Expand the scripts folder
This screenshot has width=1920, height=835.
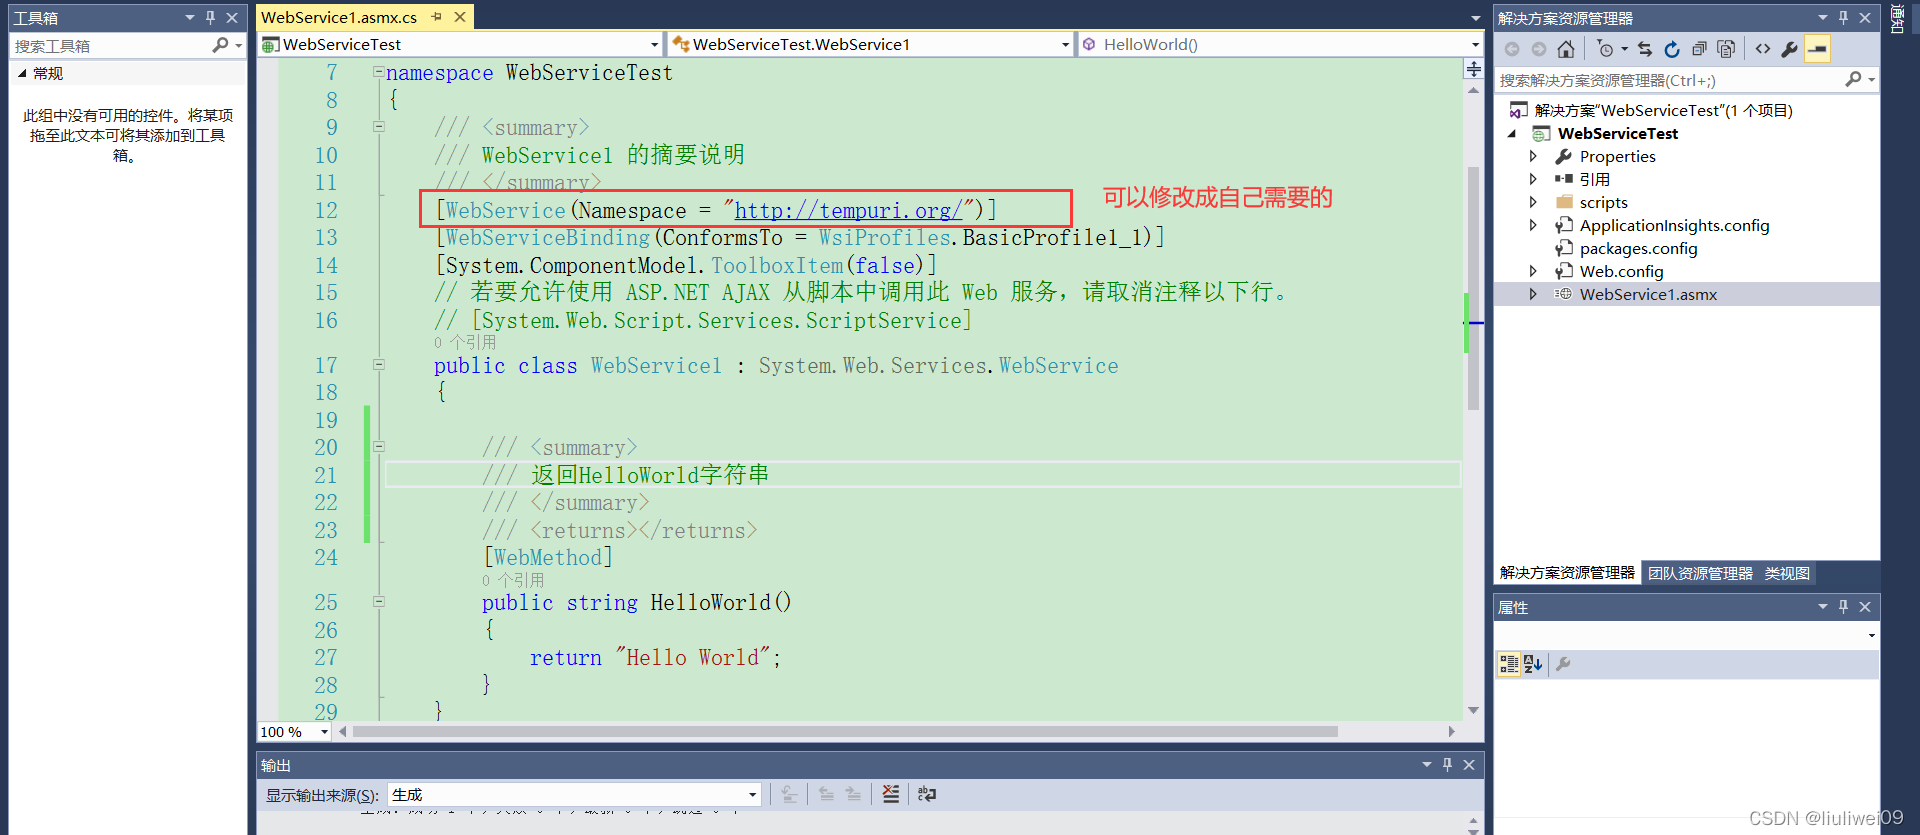tap(1533, 202)
